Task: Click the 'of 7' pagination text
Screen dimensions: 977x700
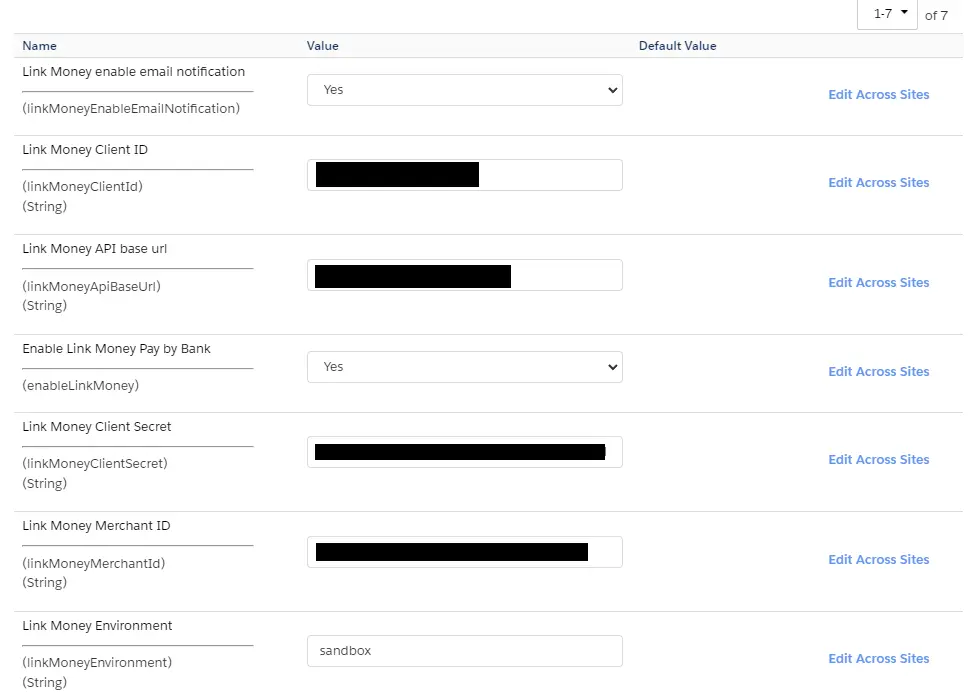Action: pos(936,16)
